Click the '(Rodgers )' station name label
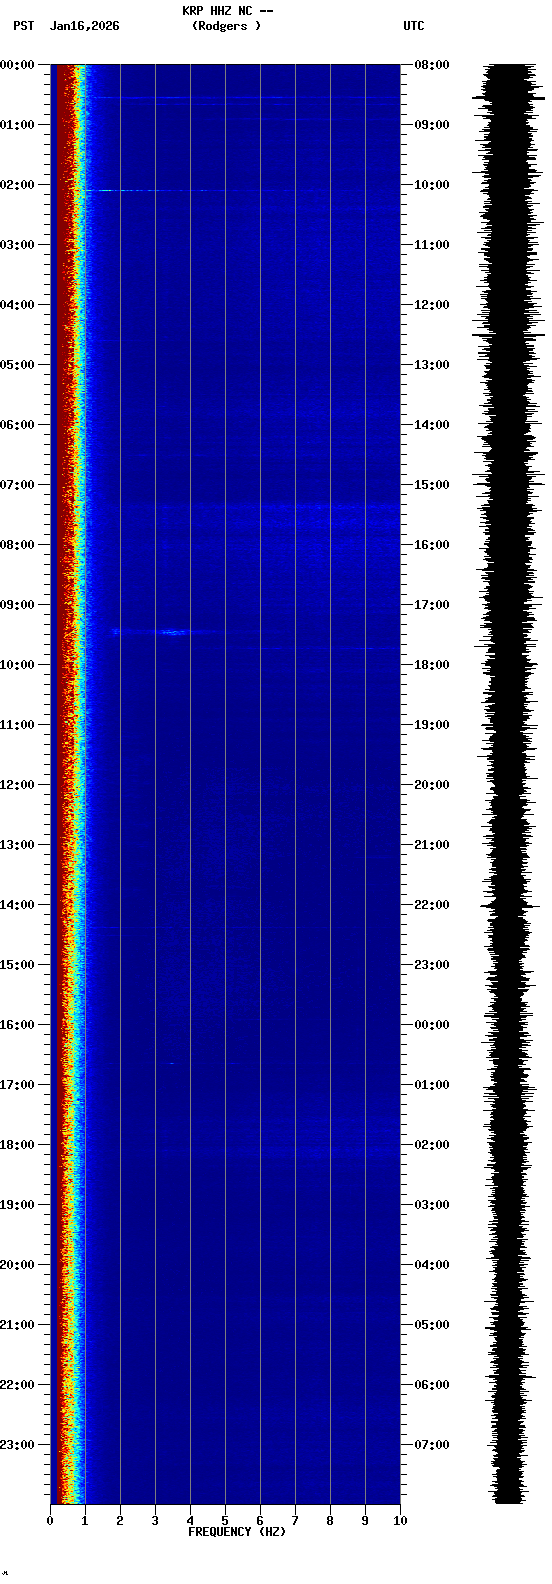Viewport: 552px width, 1584px height. 227,26
